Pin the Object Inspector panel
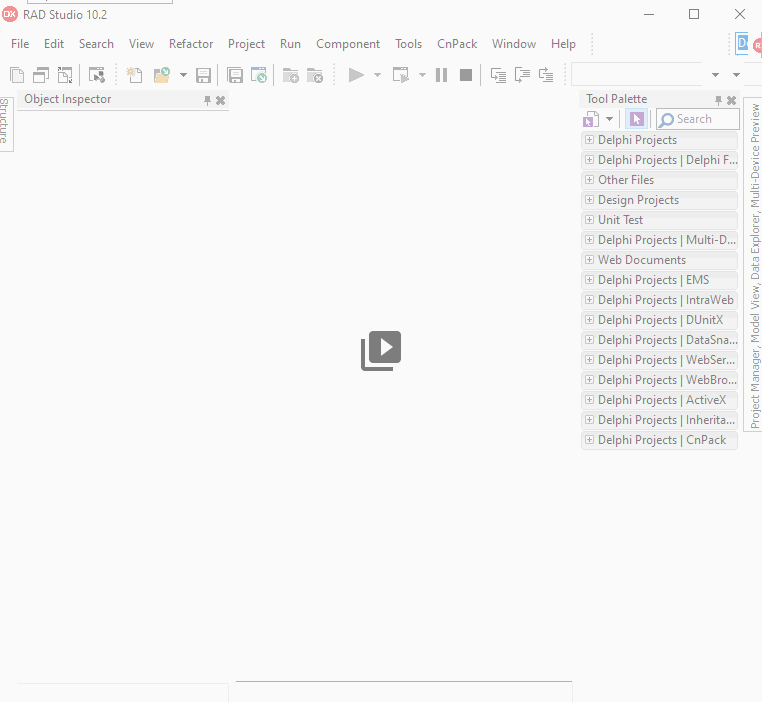This screenshot has height=702, width=762. tap(208, 101)
